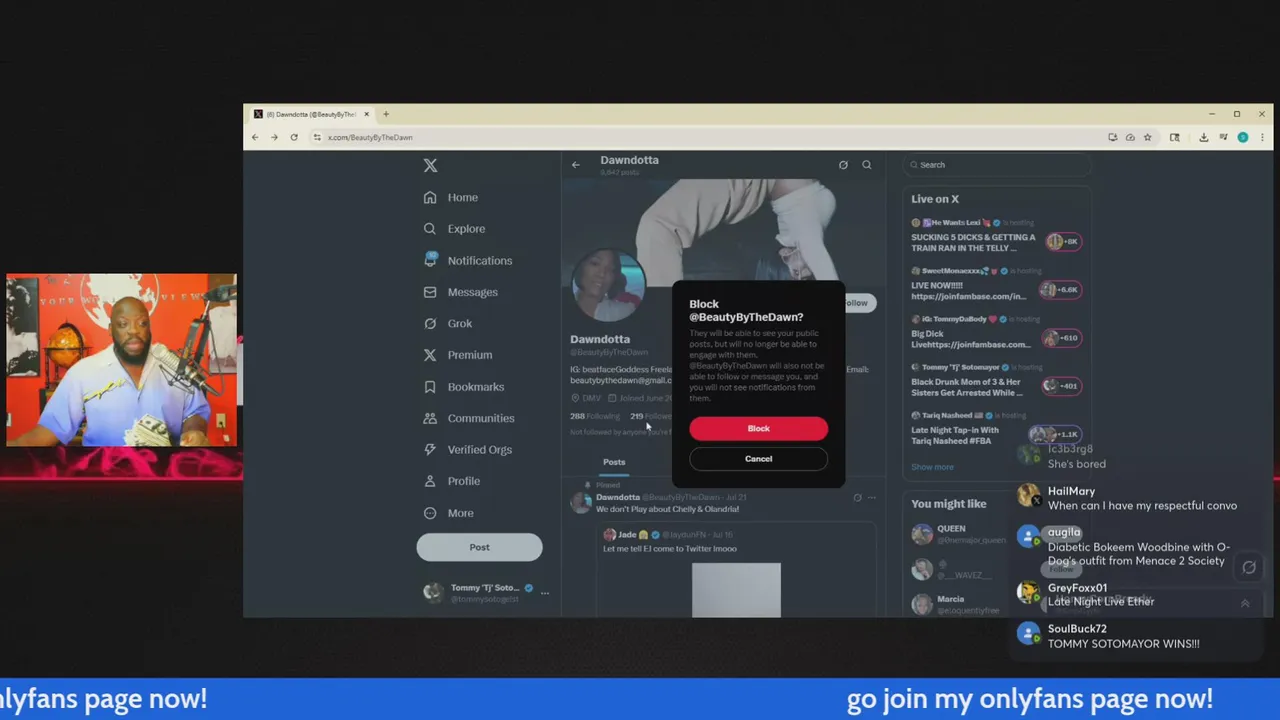This screenshot has height=720, width=1280.
Task: Open Chrome profile avatar
Action: pos(1243,137)
